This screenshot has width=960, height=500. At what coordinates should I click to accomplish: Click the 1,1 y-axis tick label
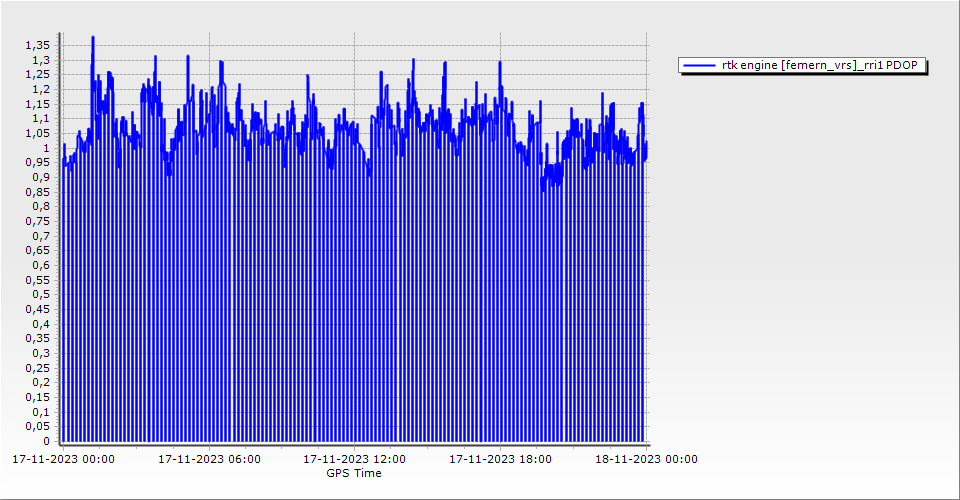pyautogui.click(x=40, y=118)
